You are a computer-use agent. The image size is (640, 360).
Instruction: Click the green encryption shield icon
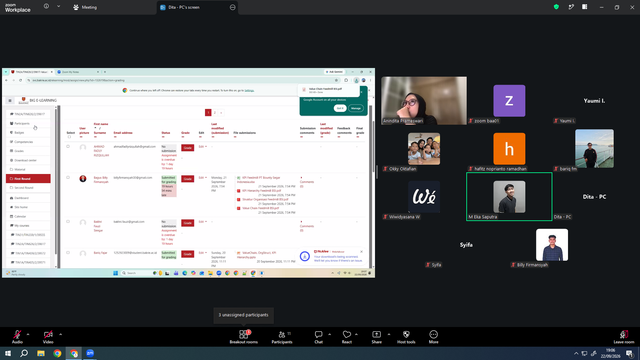(556, 7)
